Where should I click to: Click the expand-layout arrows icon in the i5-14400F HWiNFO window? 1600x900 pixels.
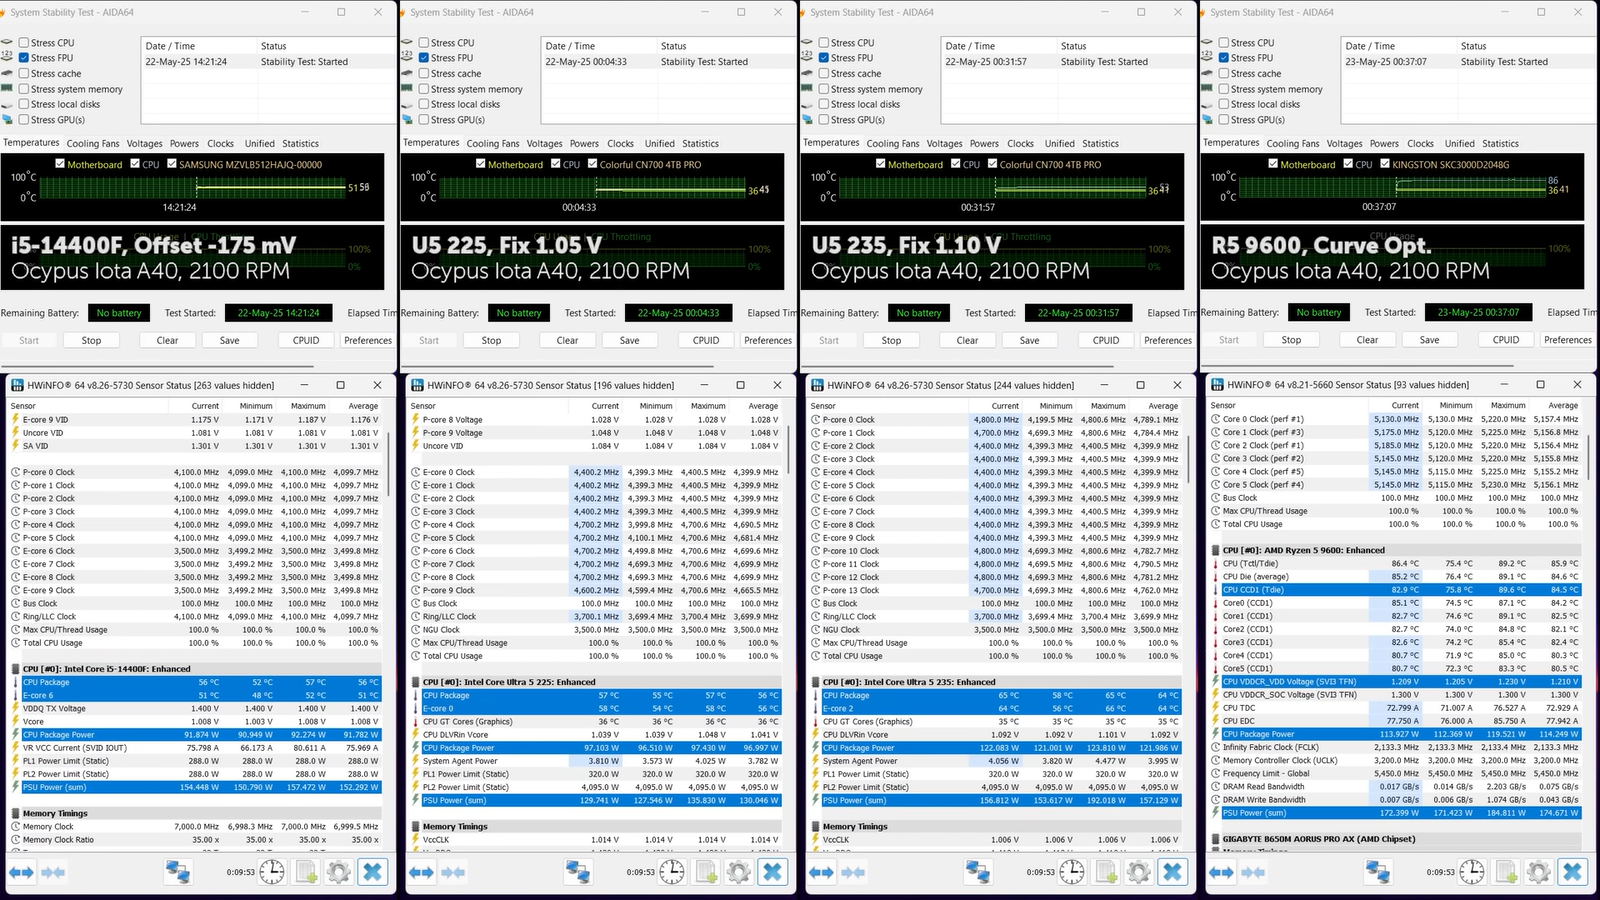[21, 872]
